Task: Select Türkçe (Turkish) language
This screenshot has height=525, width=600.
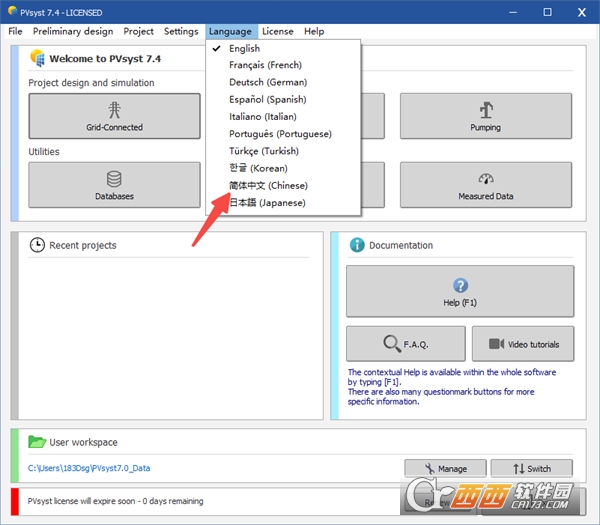Action: (283, 151)
